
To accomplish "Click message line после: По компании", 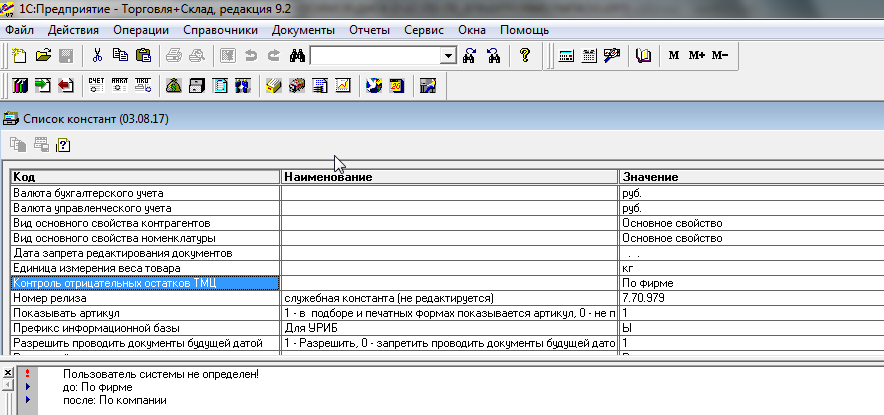I will coord(114,400).
